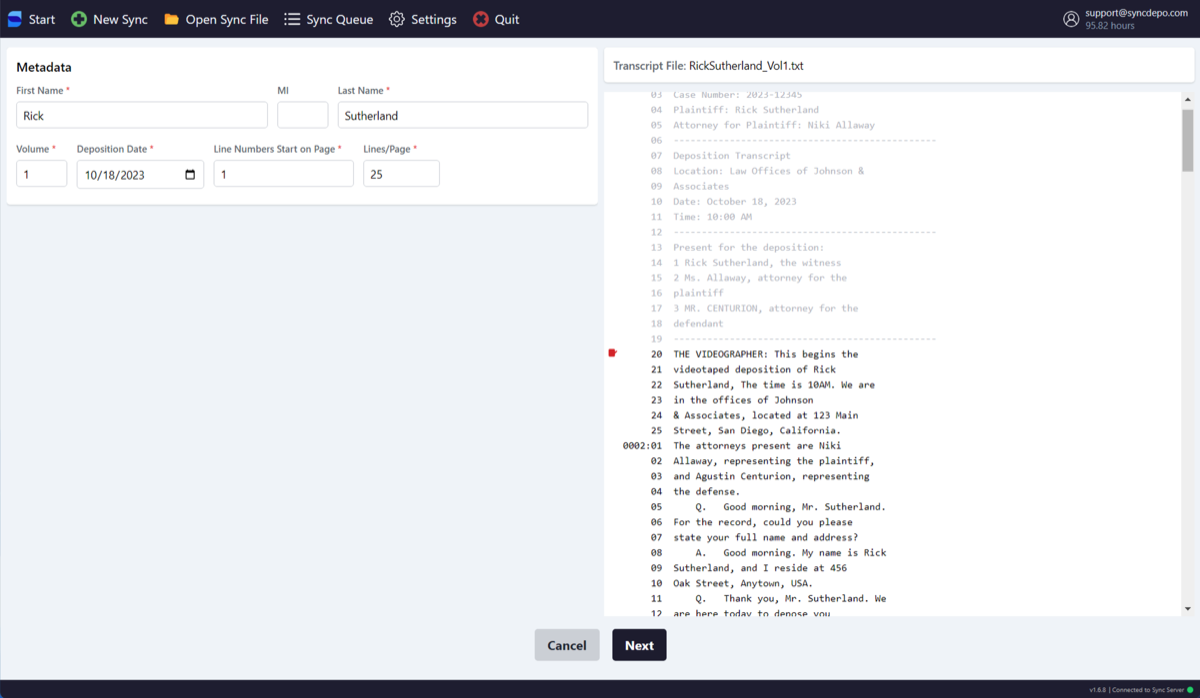The width and height of the screenshot is (1200, 698).
Task: Open the deposition date calendar picker
Action: (191, 174)
